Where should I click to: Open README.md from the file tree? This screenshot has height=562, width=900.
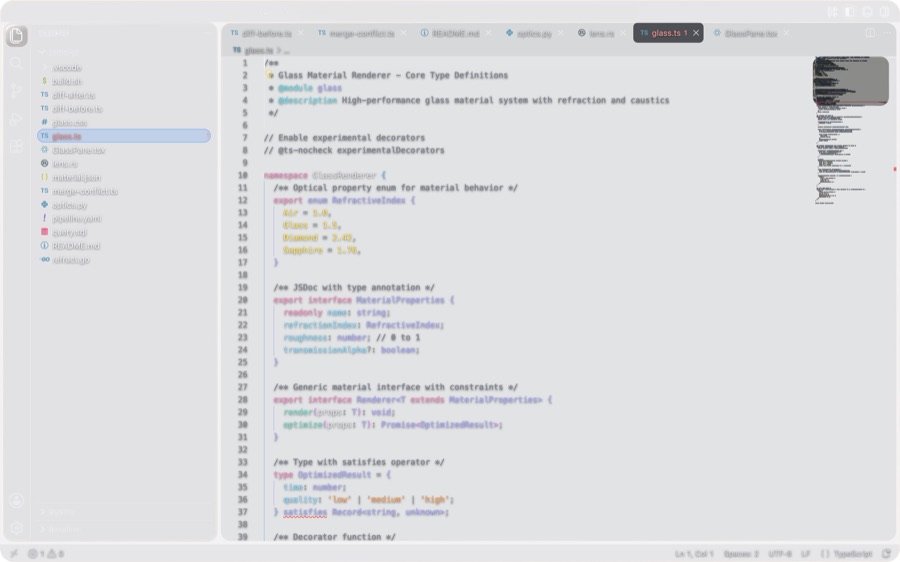point(123,246)
